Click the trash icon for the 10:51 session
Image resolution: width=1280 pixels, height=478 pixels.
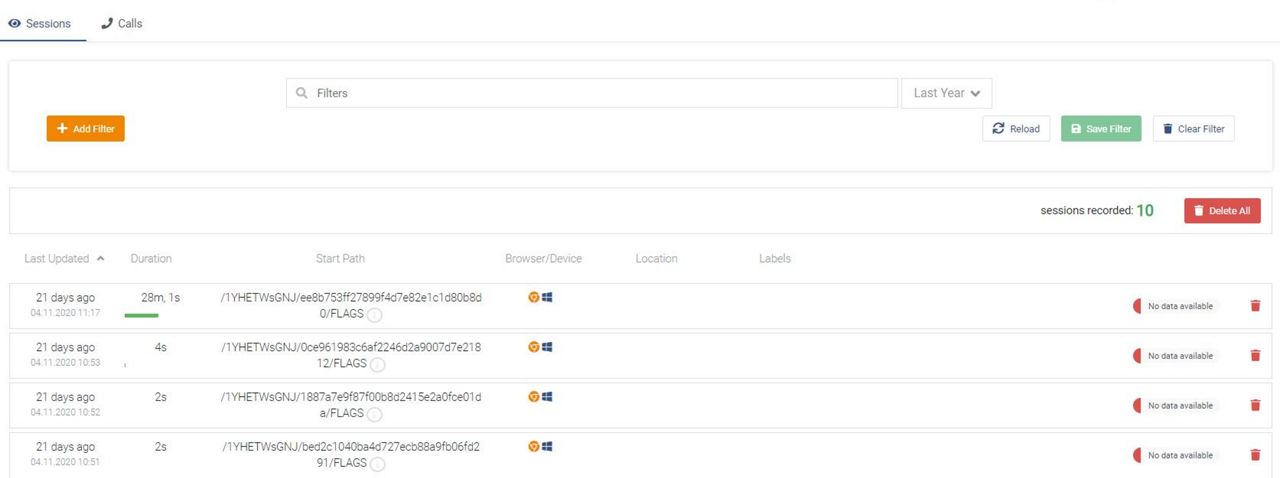[1255, 455]
